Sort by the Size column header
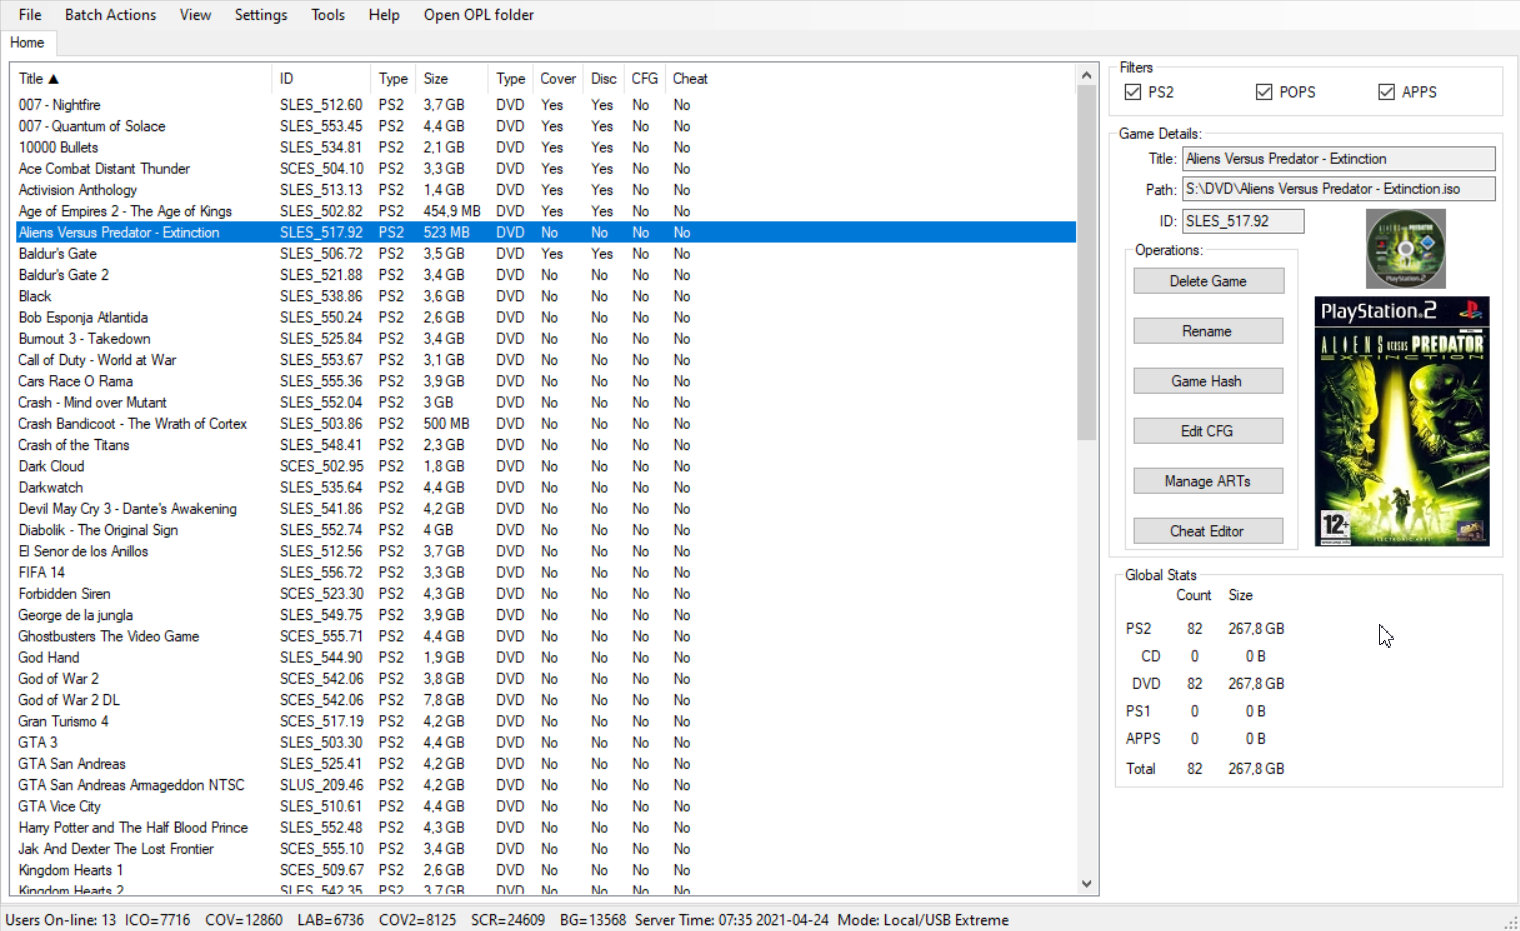Image resolution: width=1520 pixels, height=931 pixels. pyautogui.click(x=452, y=78)
